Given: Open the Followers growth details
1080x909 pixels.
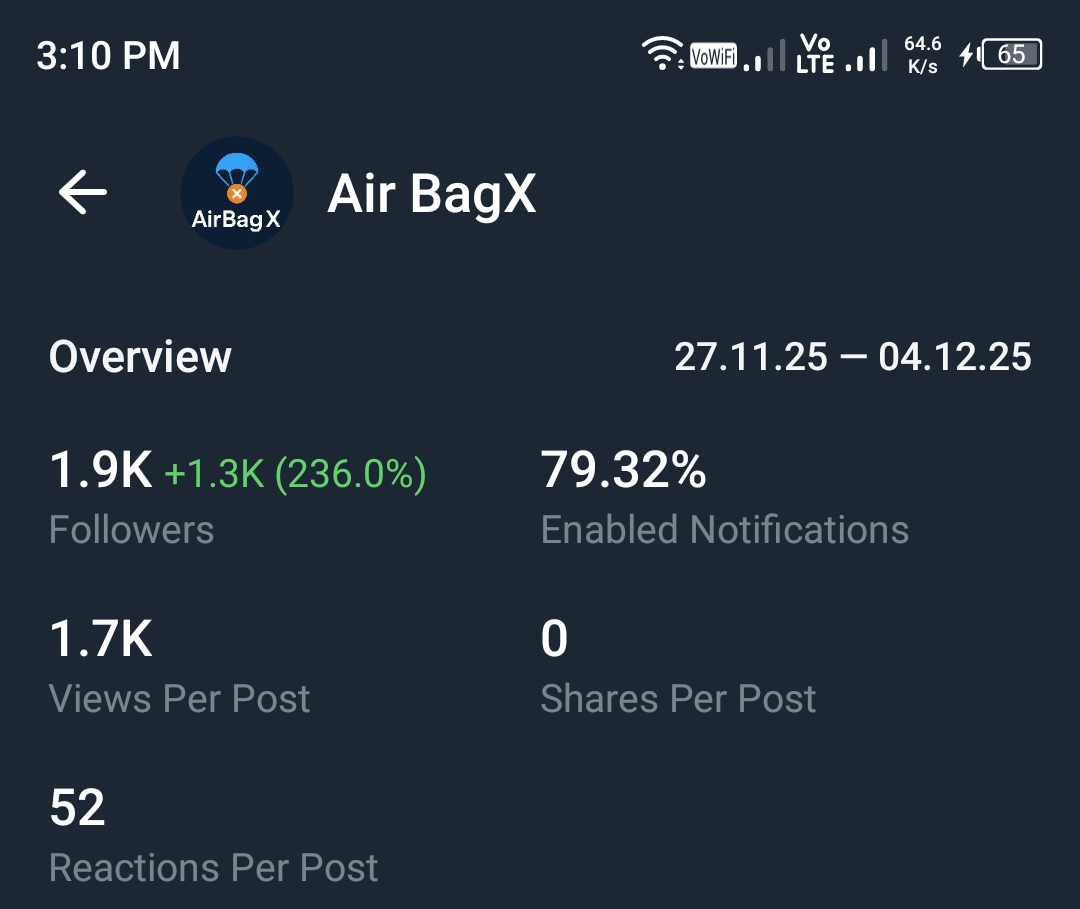Looking at the screenshot, I should click(131, 530).
